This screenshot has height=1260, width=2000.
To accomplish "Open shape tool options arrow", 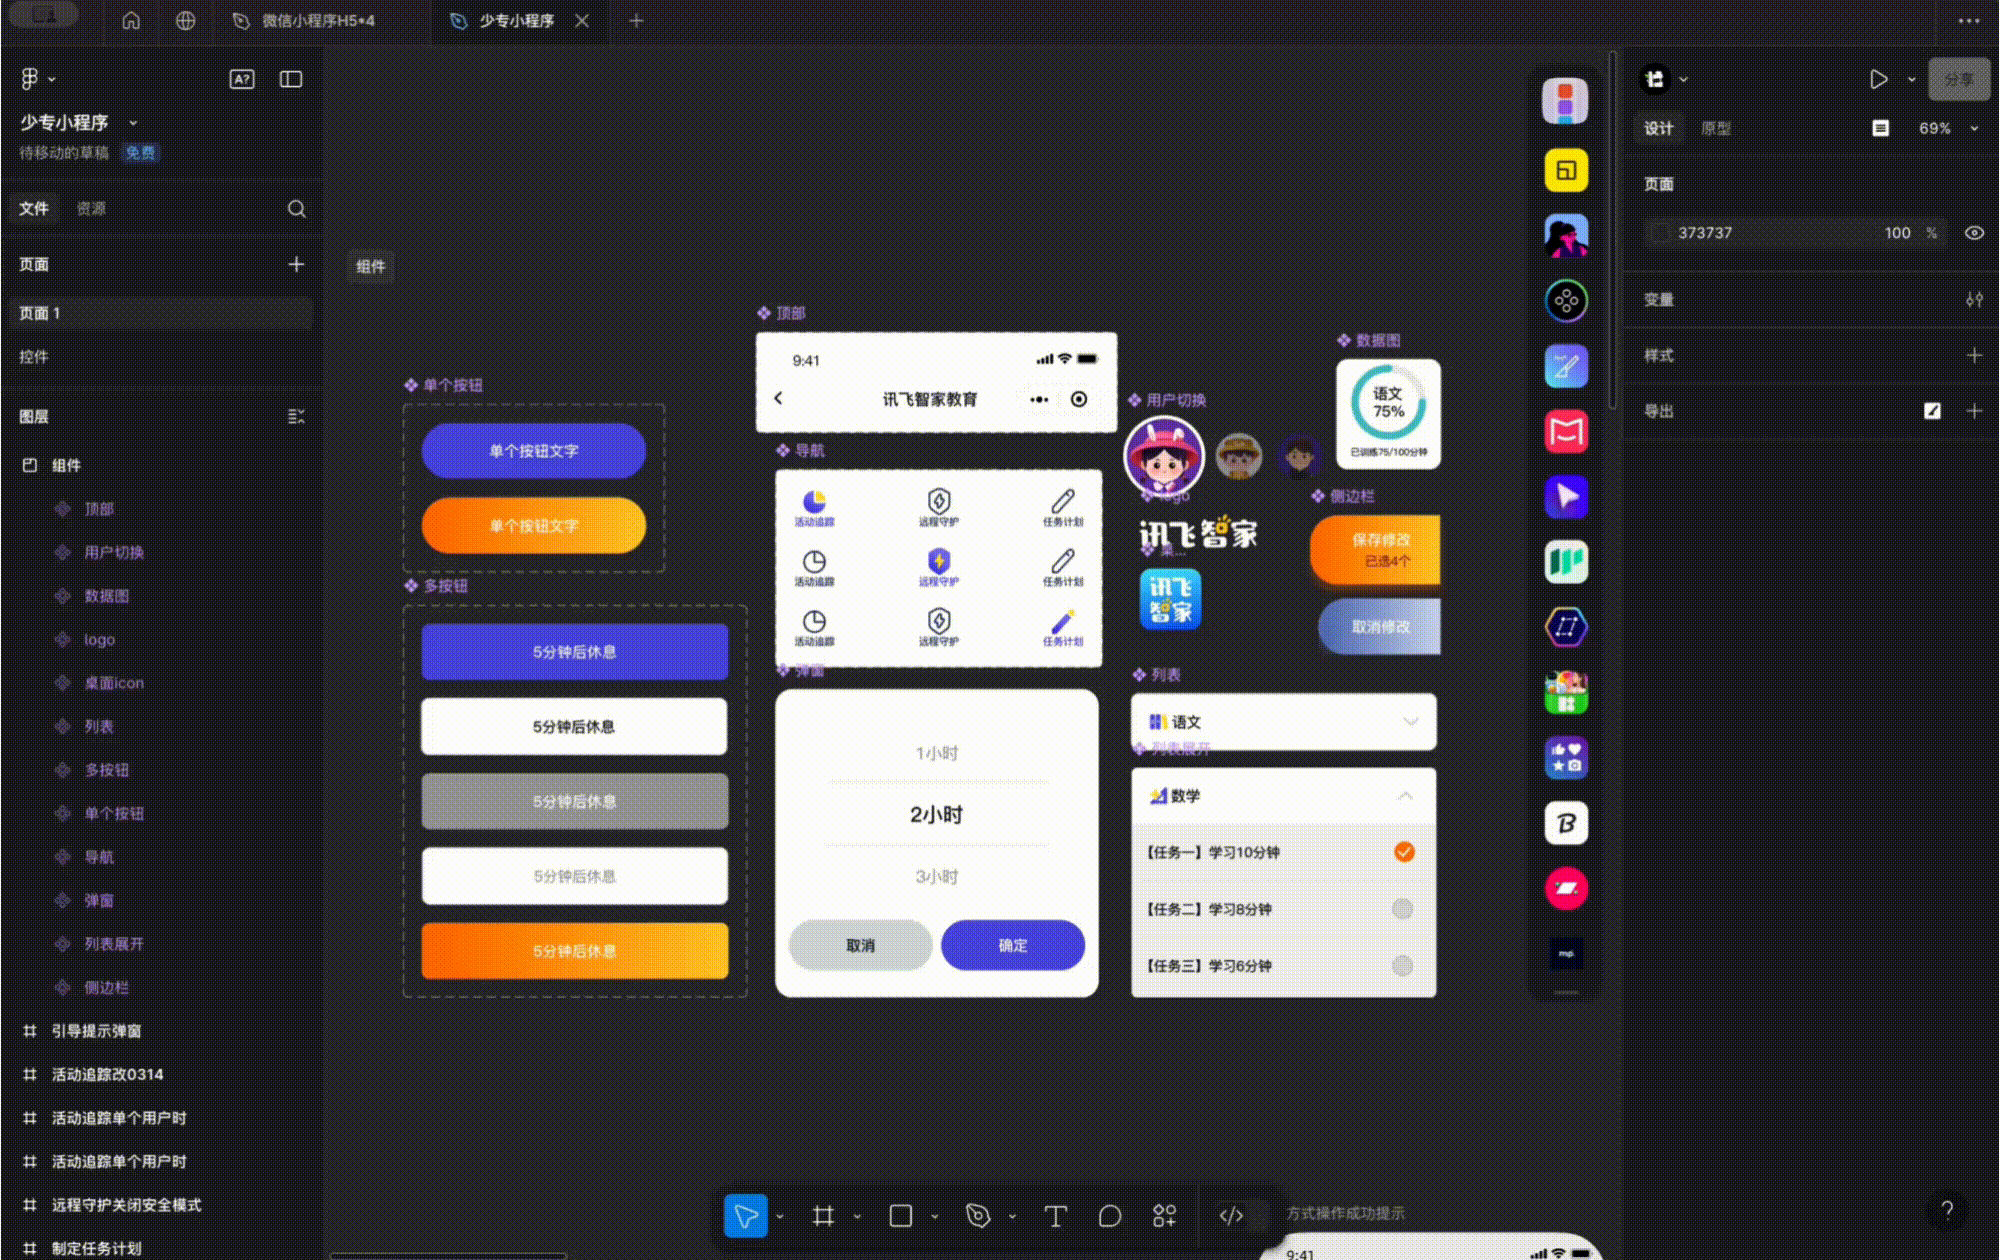I will click(x=934, y=1216).
